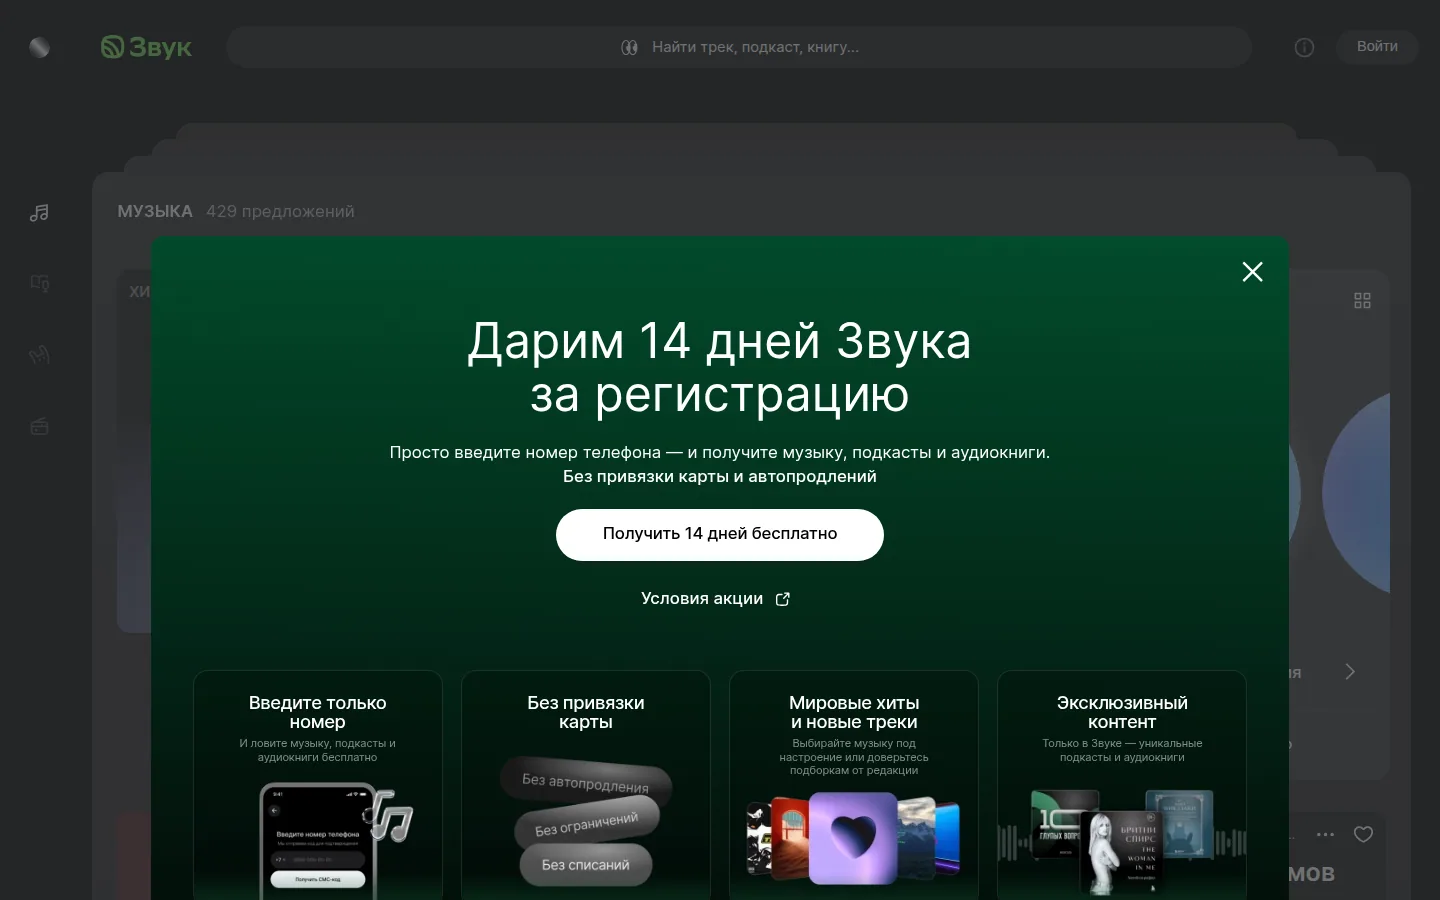1440x900 pixels.
Task: Click the Войти login button
Action: point(1377,47)
